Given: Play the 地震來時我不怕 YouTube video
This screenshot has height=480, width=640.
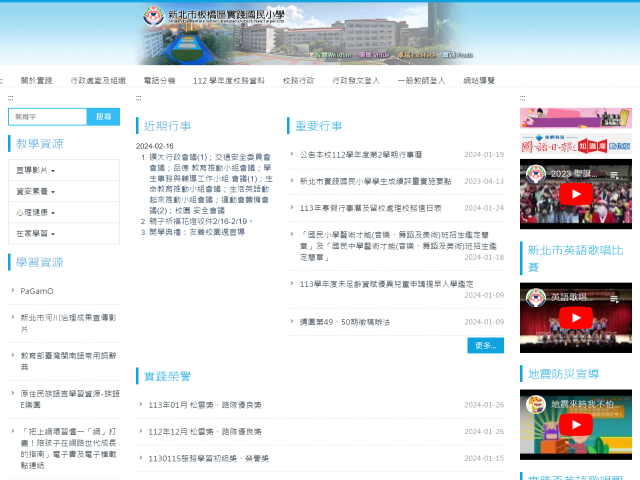Looking at the screenshot, I should [576, 424].
